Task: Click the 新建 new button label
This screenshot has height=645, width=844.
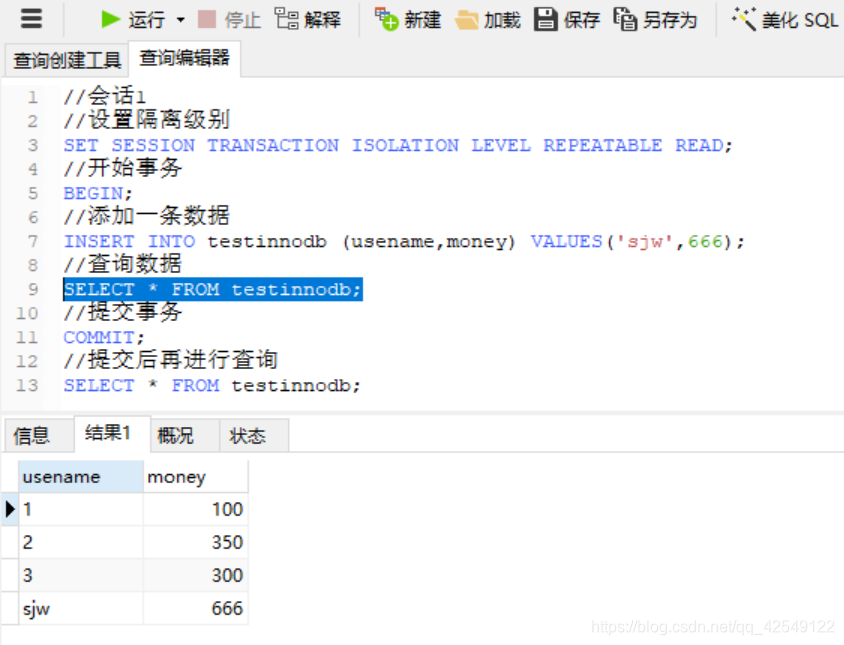Action: pos(423,20)
